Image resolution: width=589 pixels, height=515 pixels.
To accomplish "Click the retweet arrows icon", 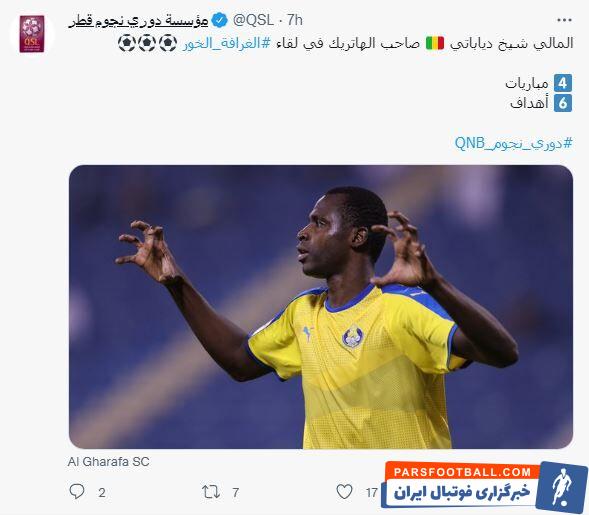I will (211, 492).
